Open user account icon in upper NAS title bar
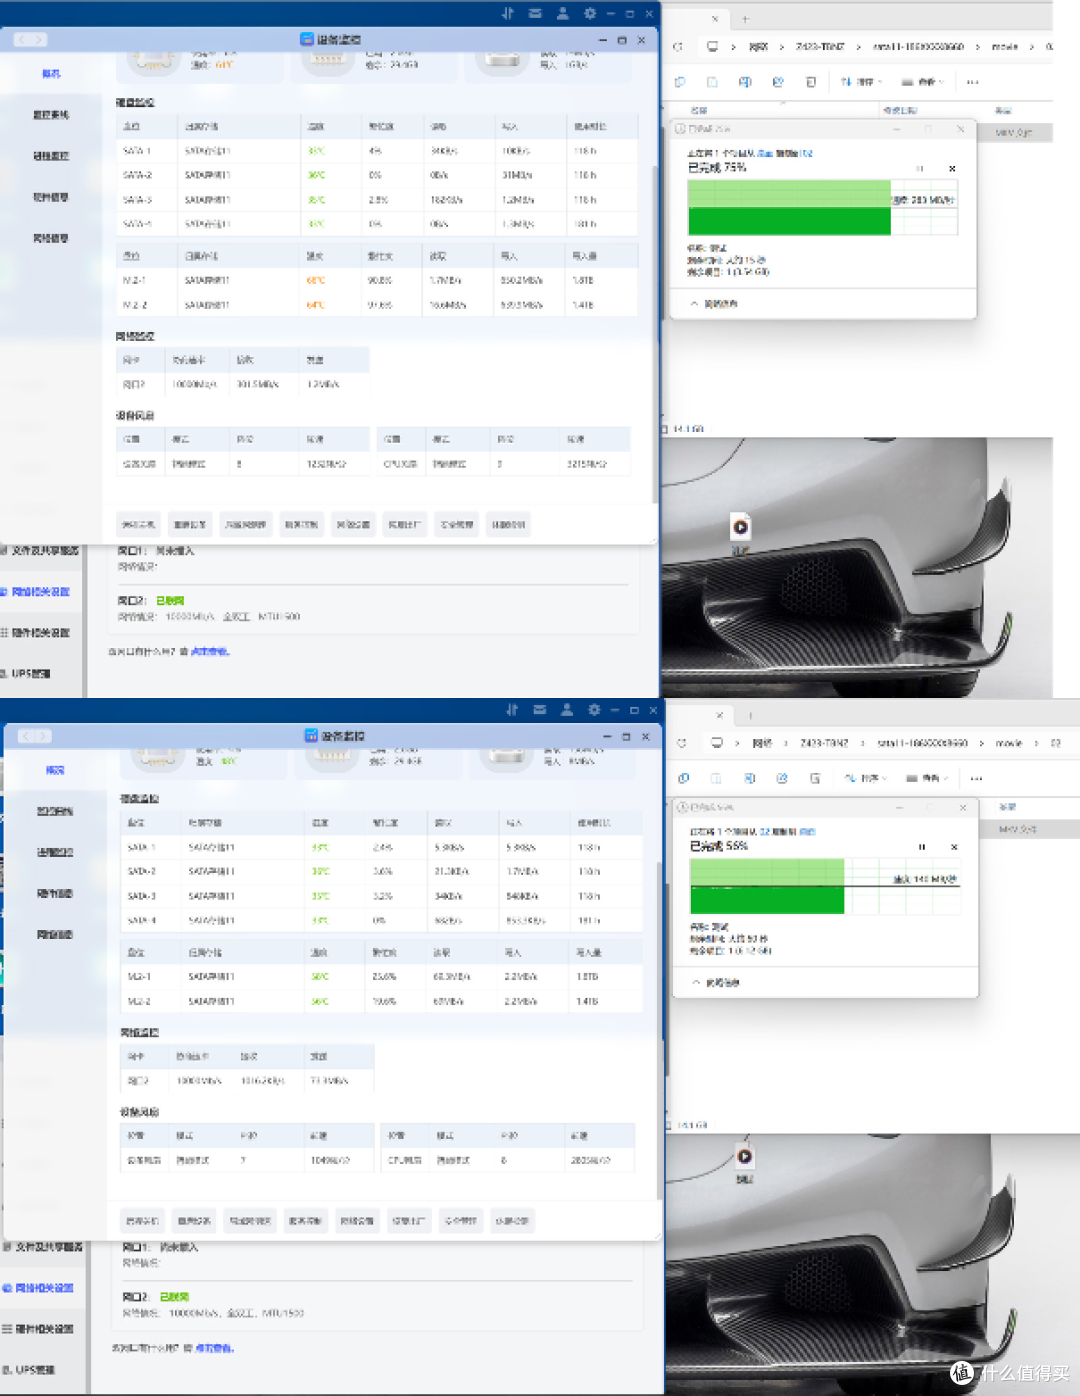1080x1396 pixels. point(562,13)
